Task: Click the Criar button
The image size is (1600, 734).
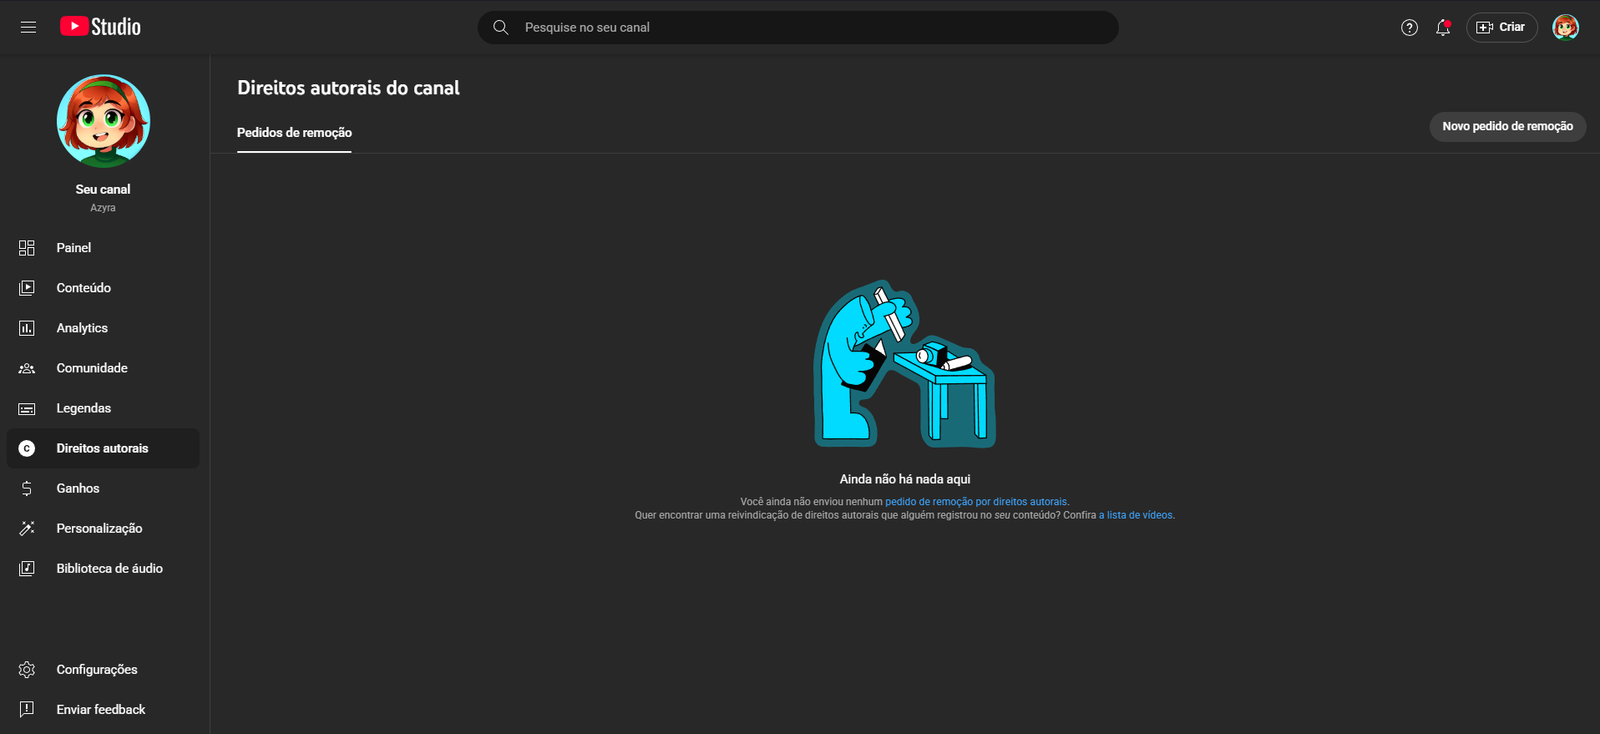Action: (1501, 27)
